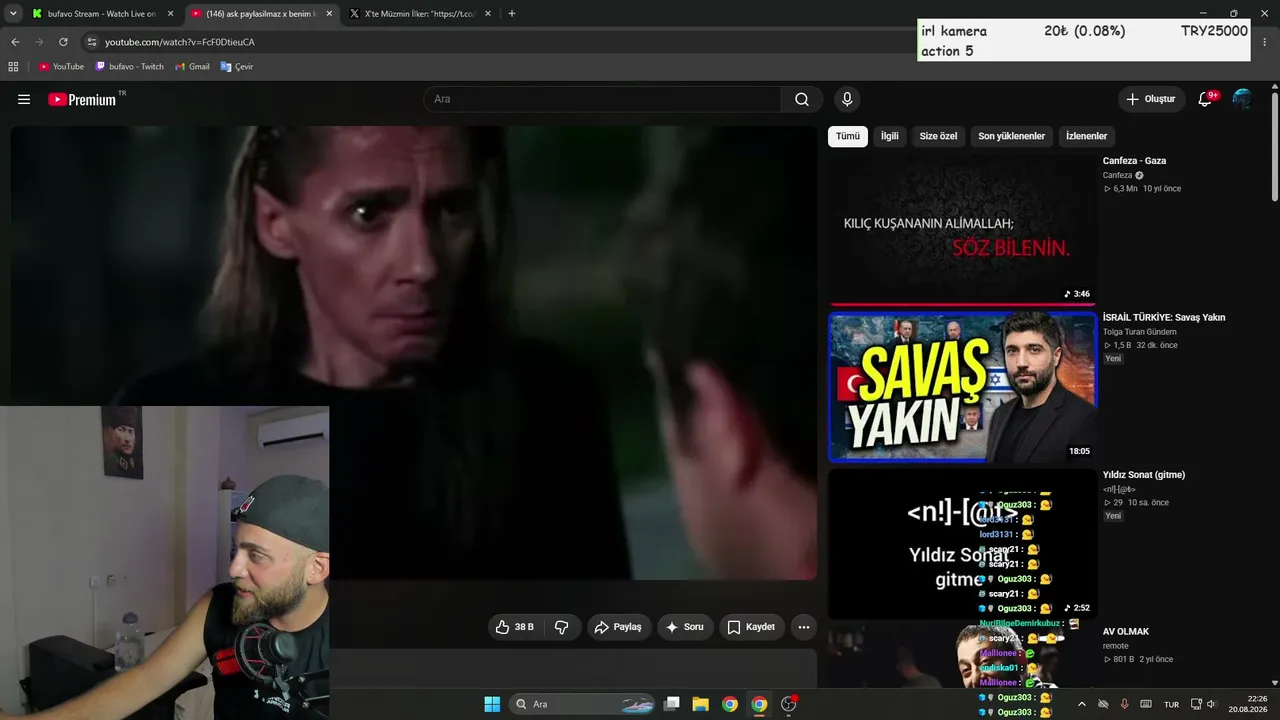View site information icon in address bar
Viewport: 1280px width, 720px height.
(92, 42)
